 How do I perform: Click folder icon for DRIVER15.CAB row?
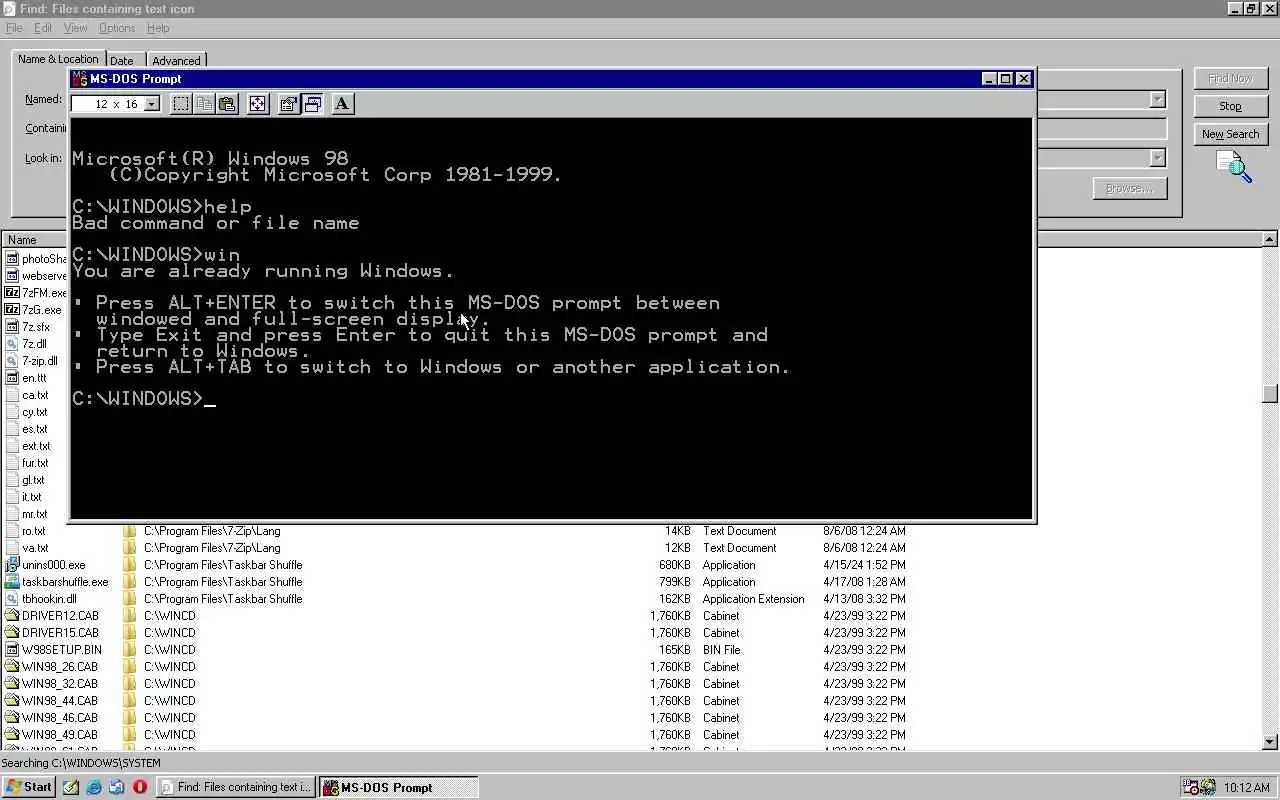[129, 633]
